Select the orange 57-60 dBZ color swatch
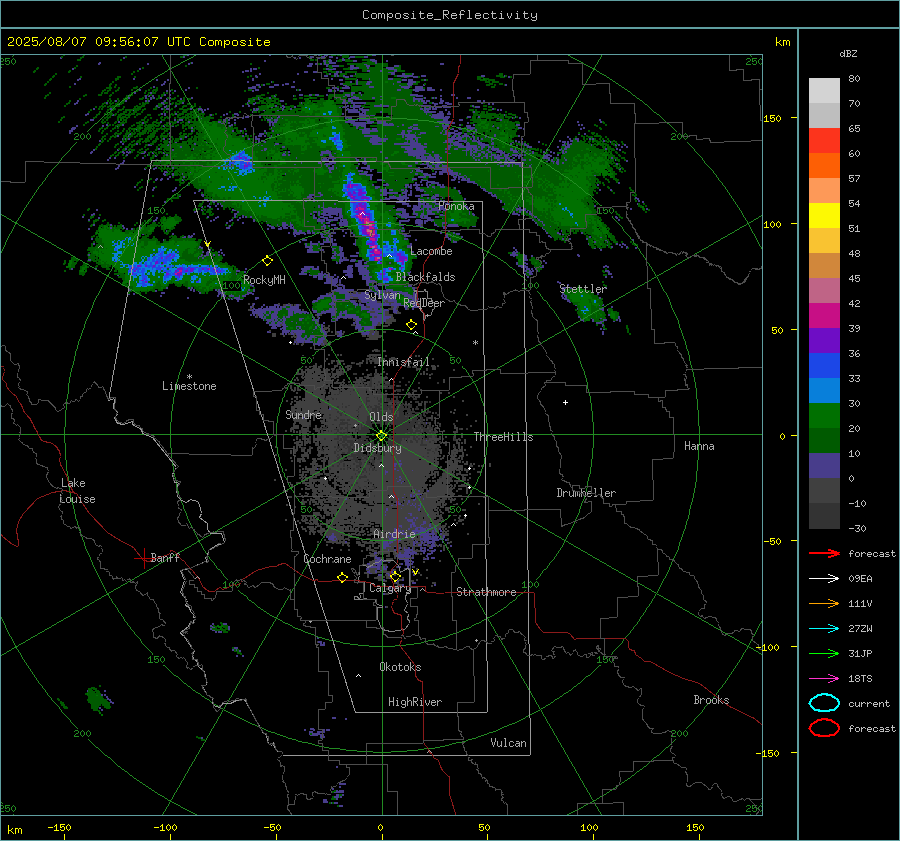The image size is (900, 841). coord(824,165)
